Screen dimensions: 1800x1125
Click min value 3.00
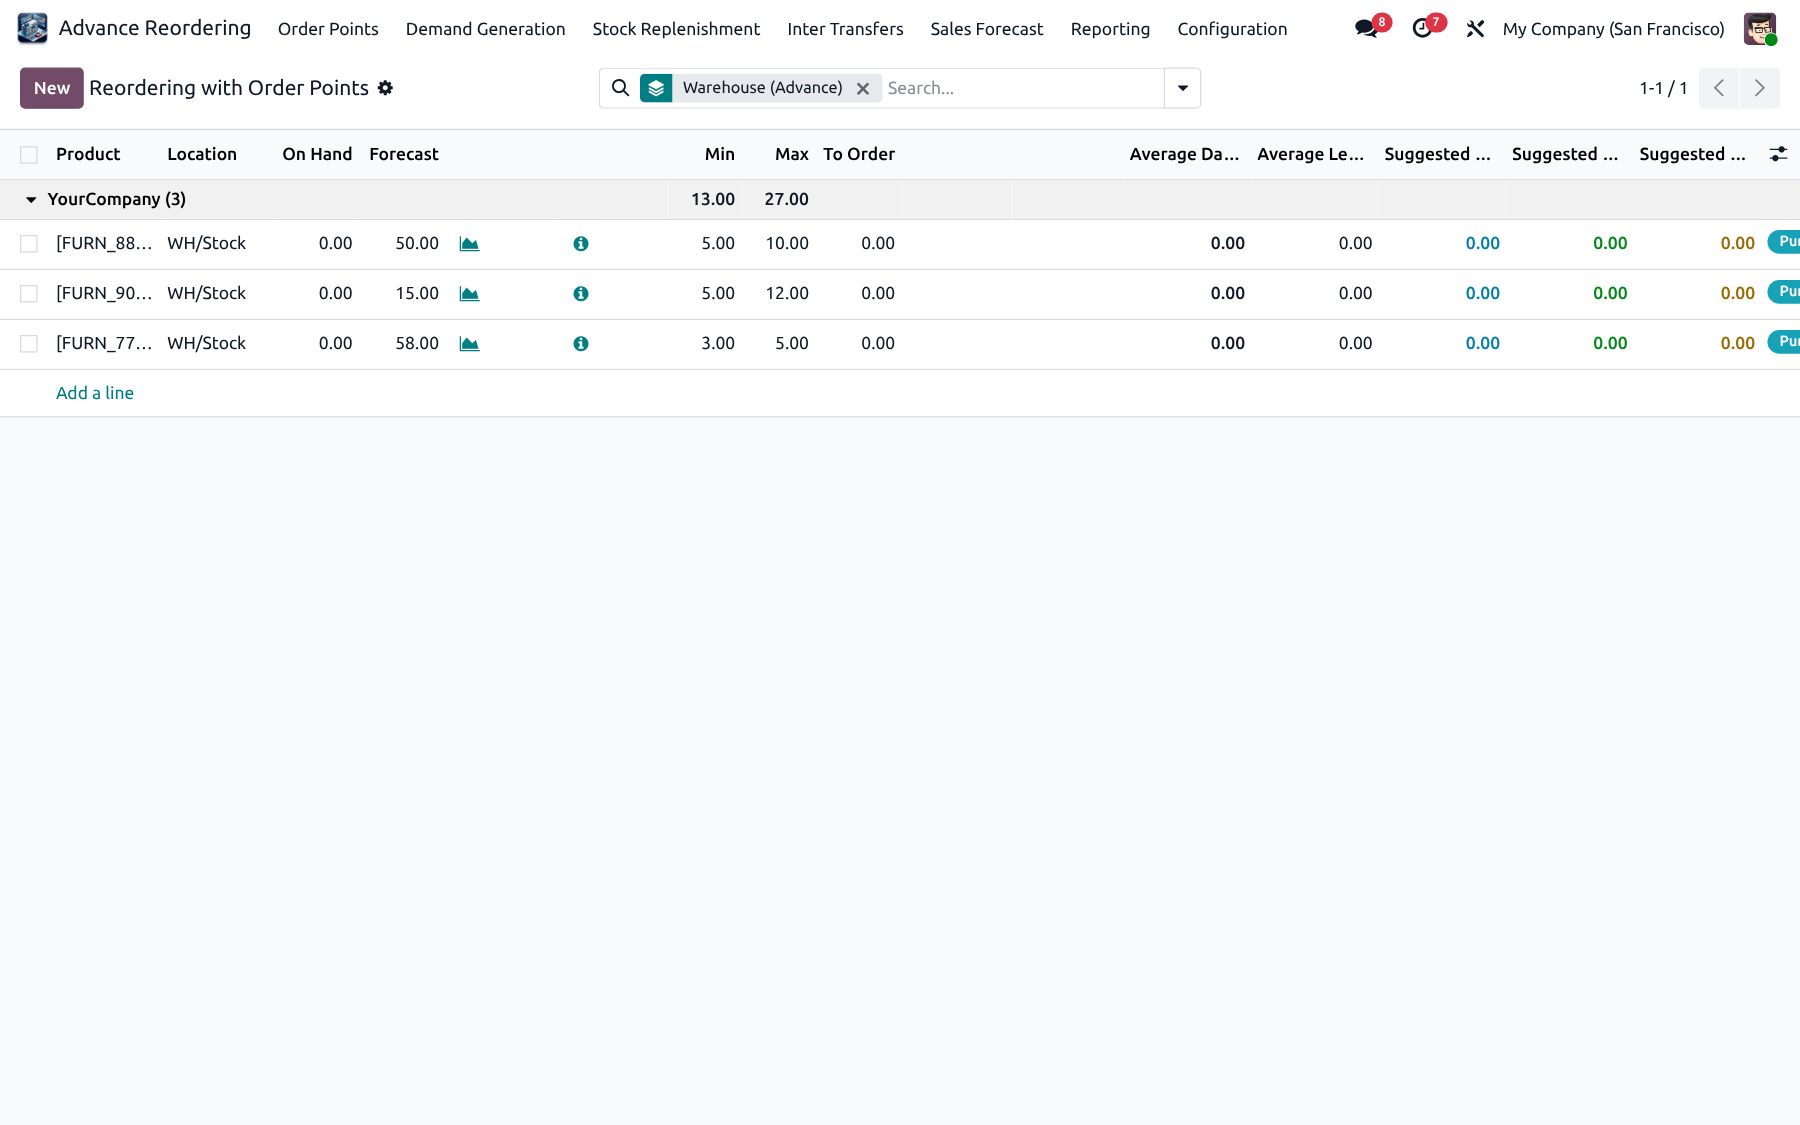[x=718, y=343]
